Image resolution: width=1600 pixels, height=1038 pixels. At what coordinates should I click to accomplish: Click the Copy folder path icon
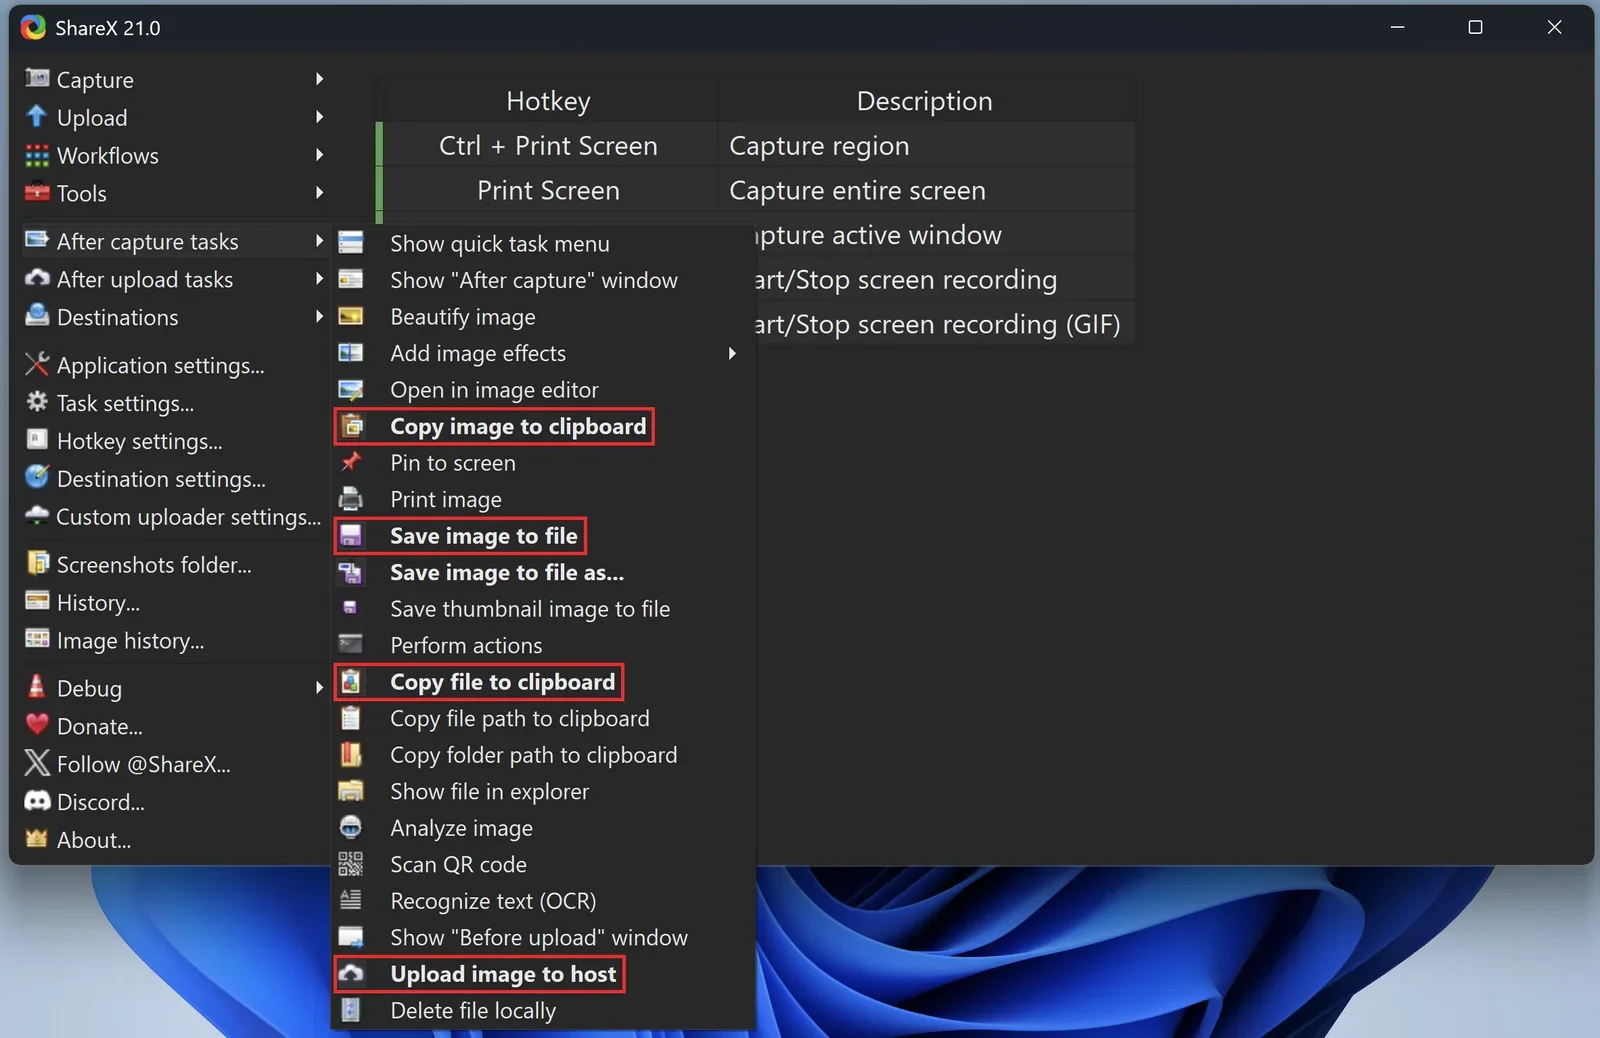click(x=351, y=754)
